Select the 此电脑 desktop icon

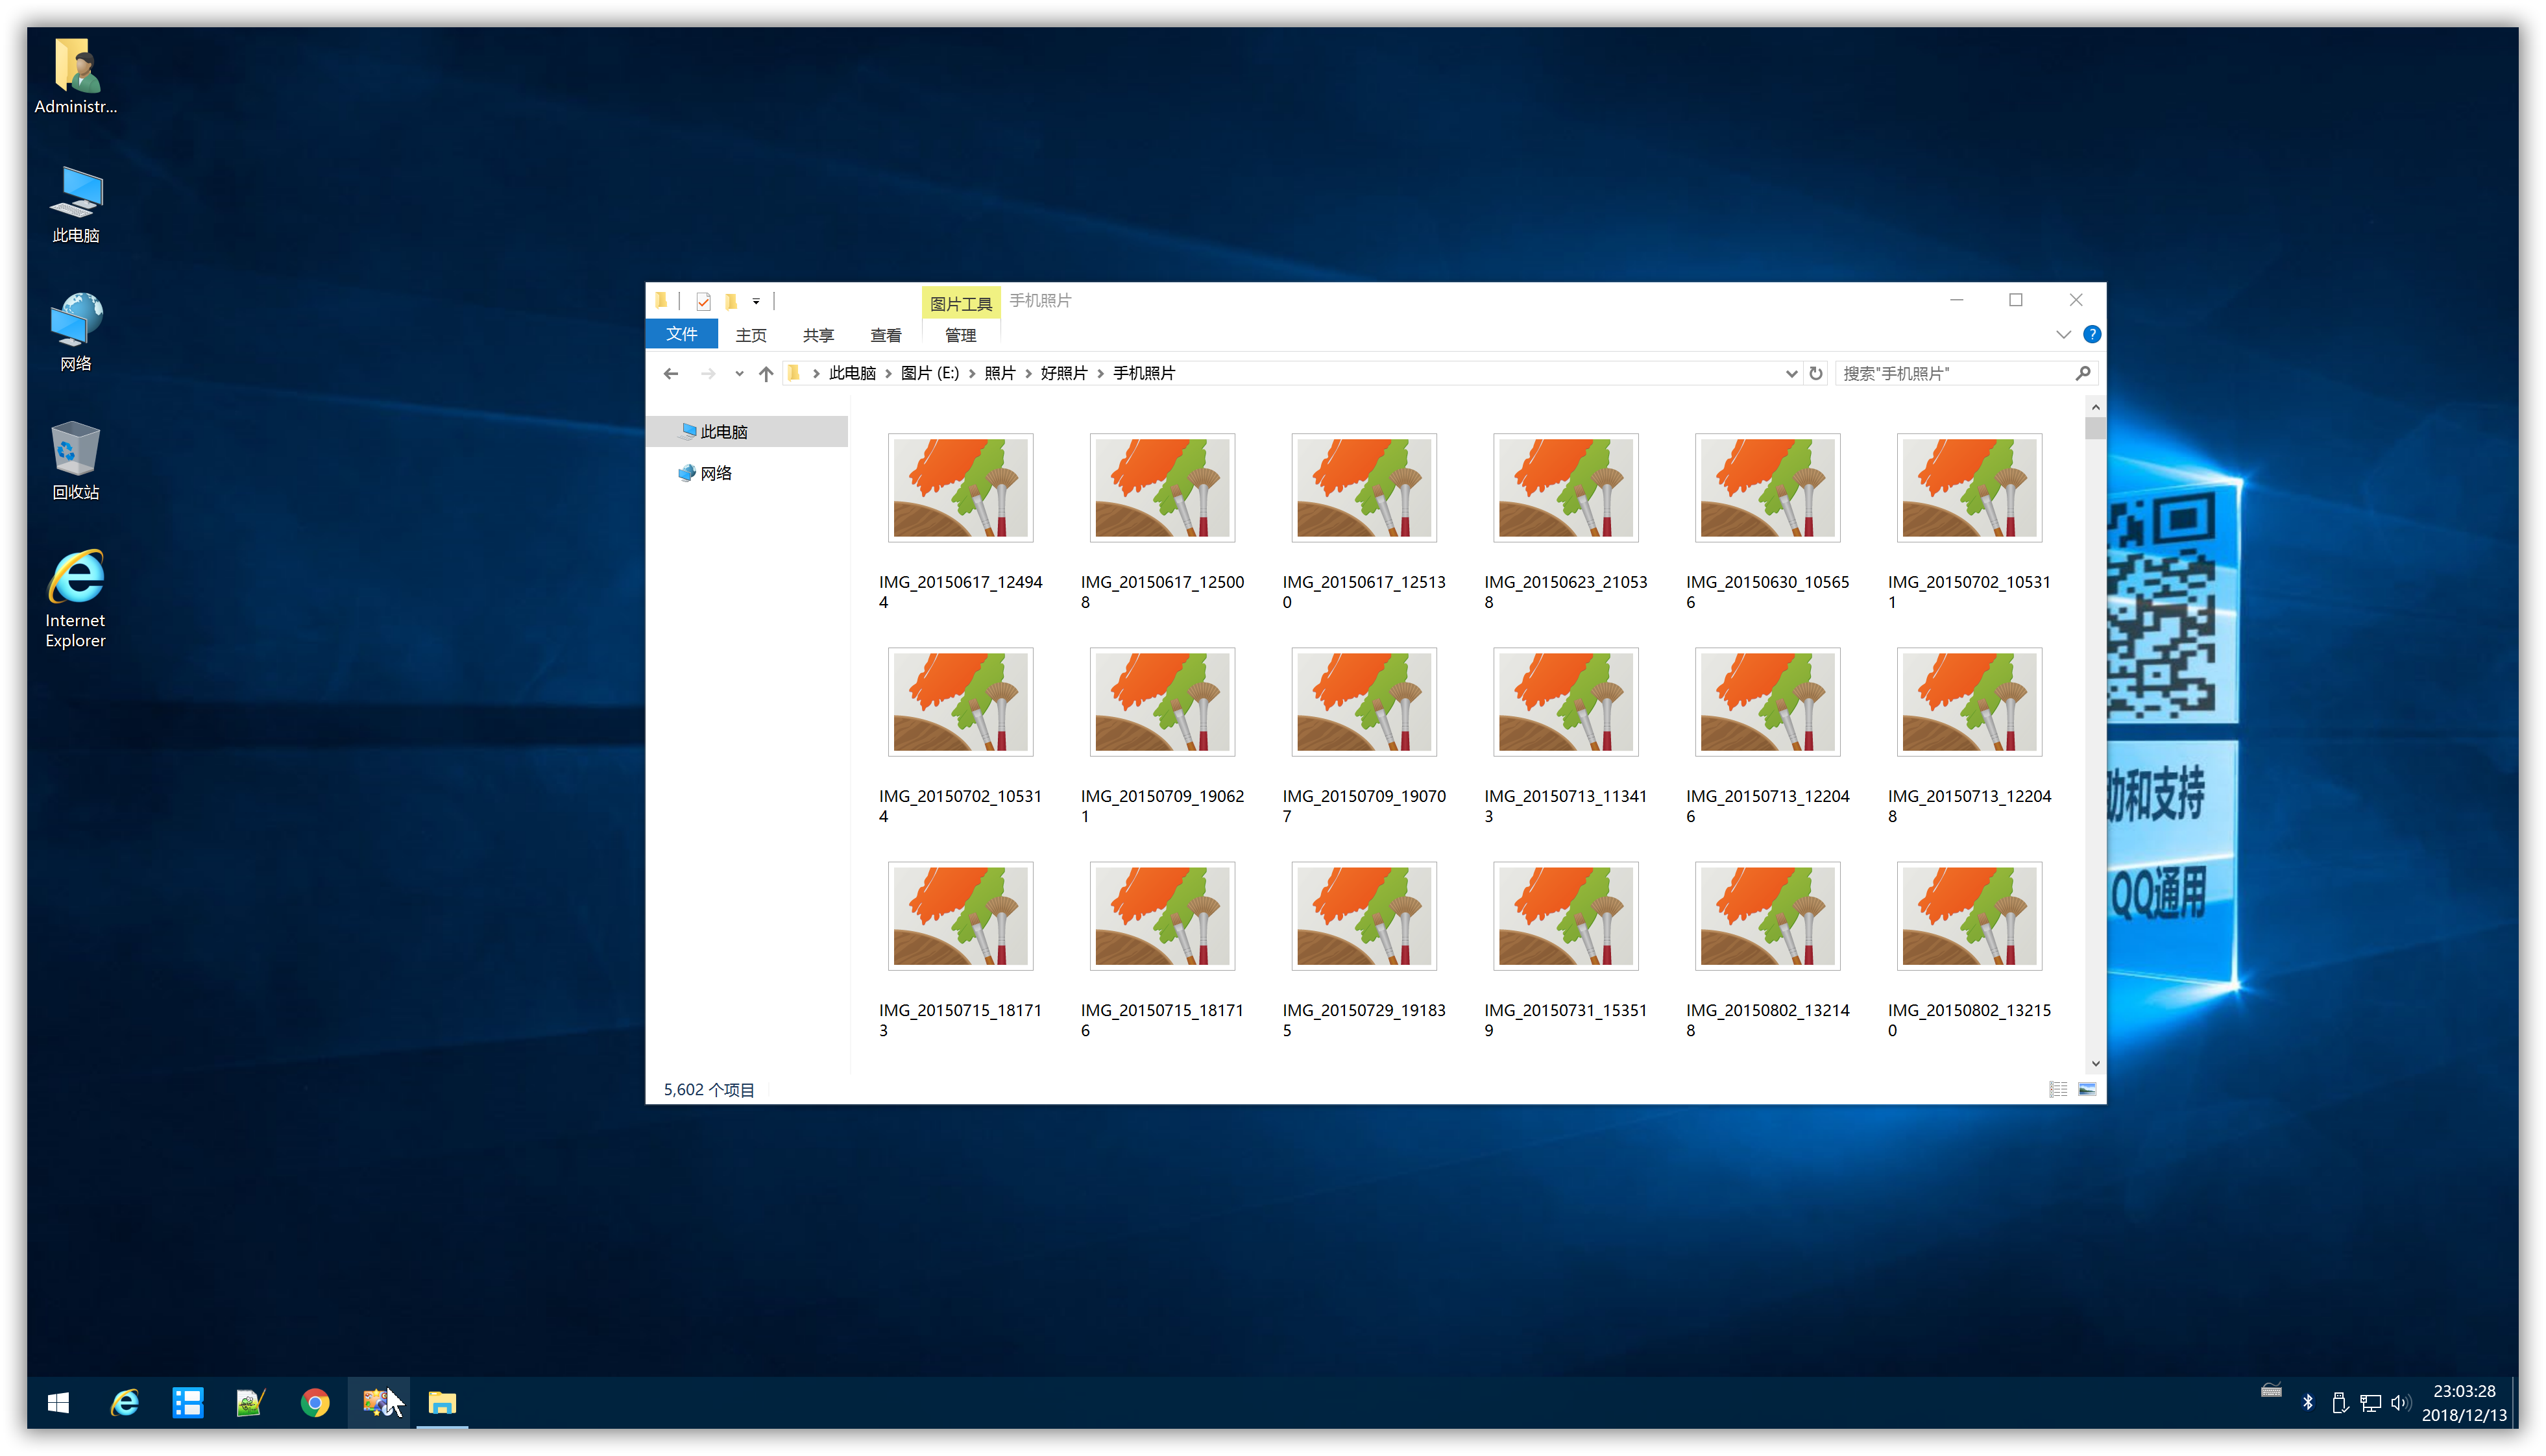[x=76, y=205]
